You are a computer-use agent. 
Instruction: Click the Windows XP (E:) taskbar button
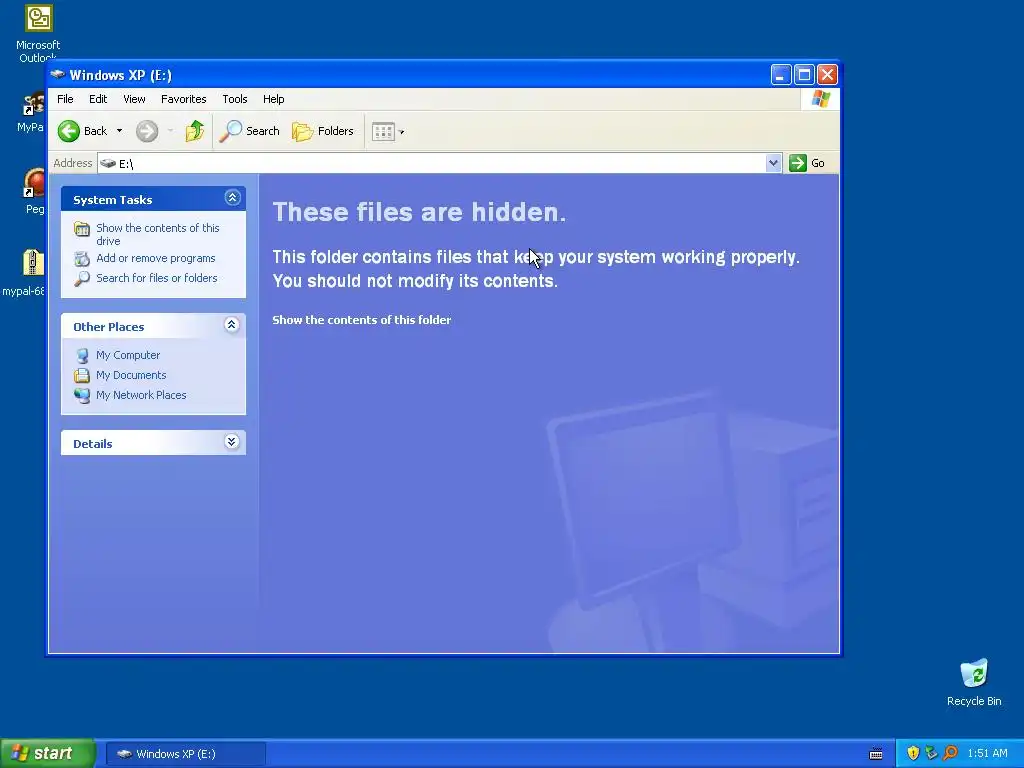pyautogui.click(x=185, y=754)
